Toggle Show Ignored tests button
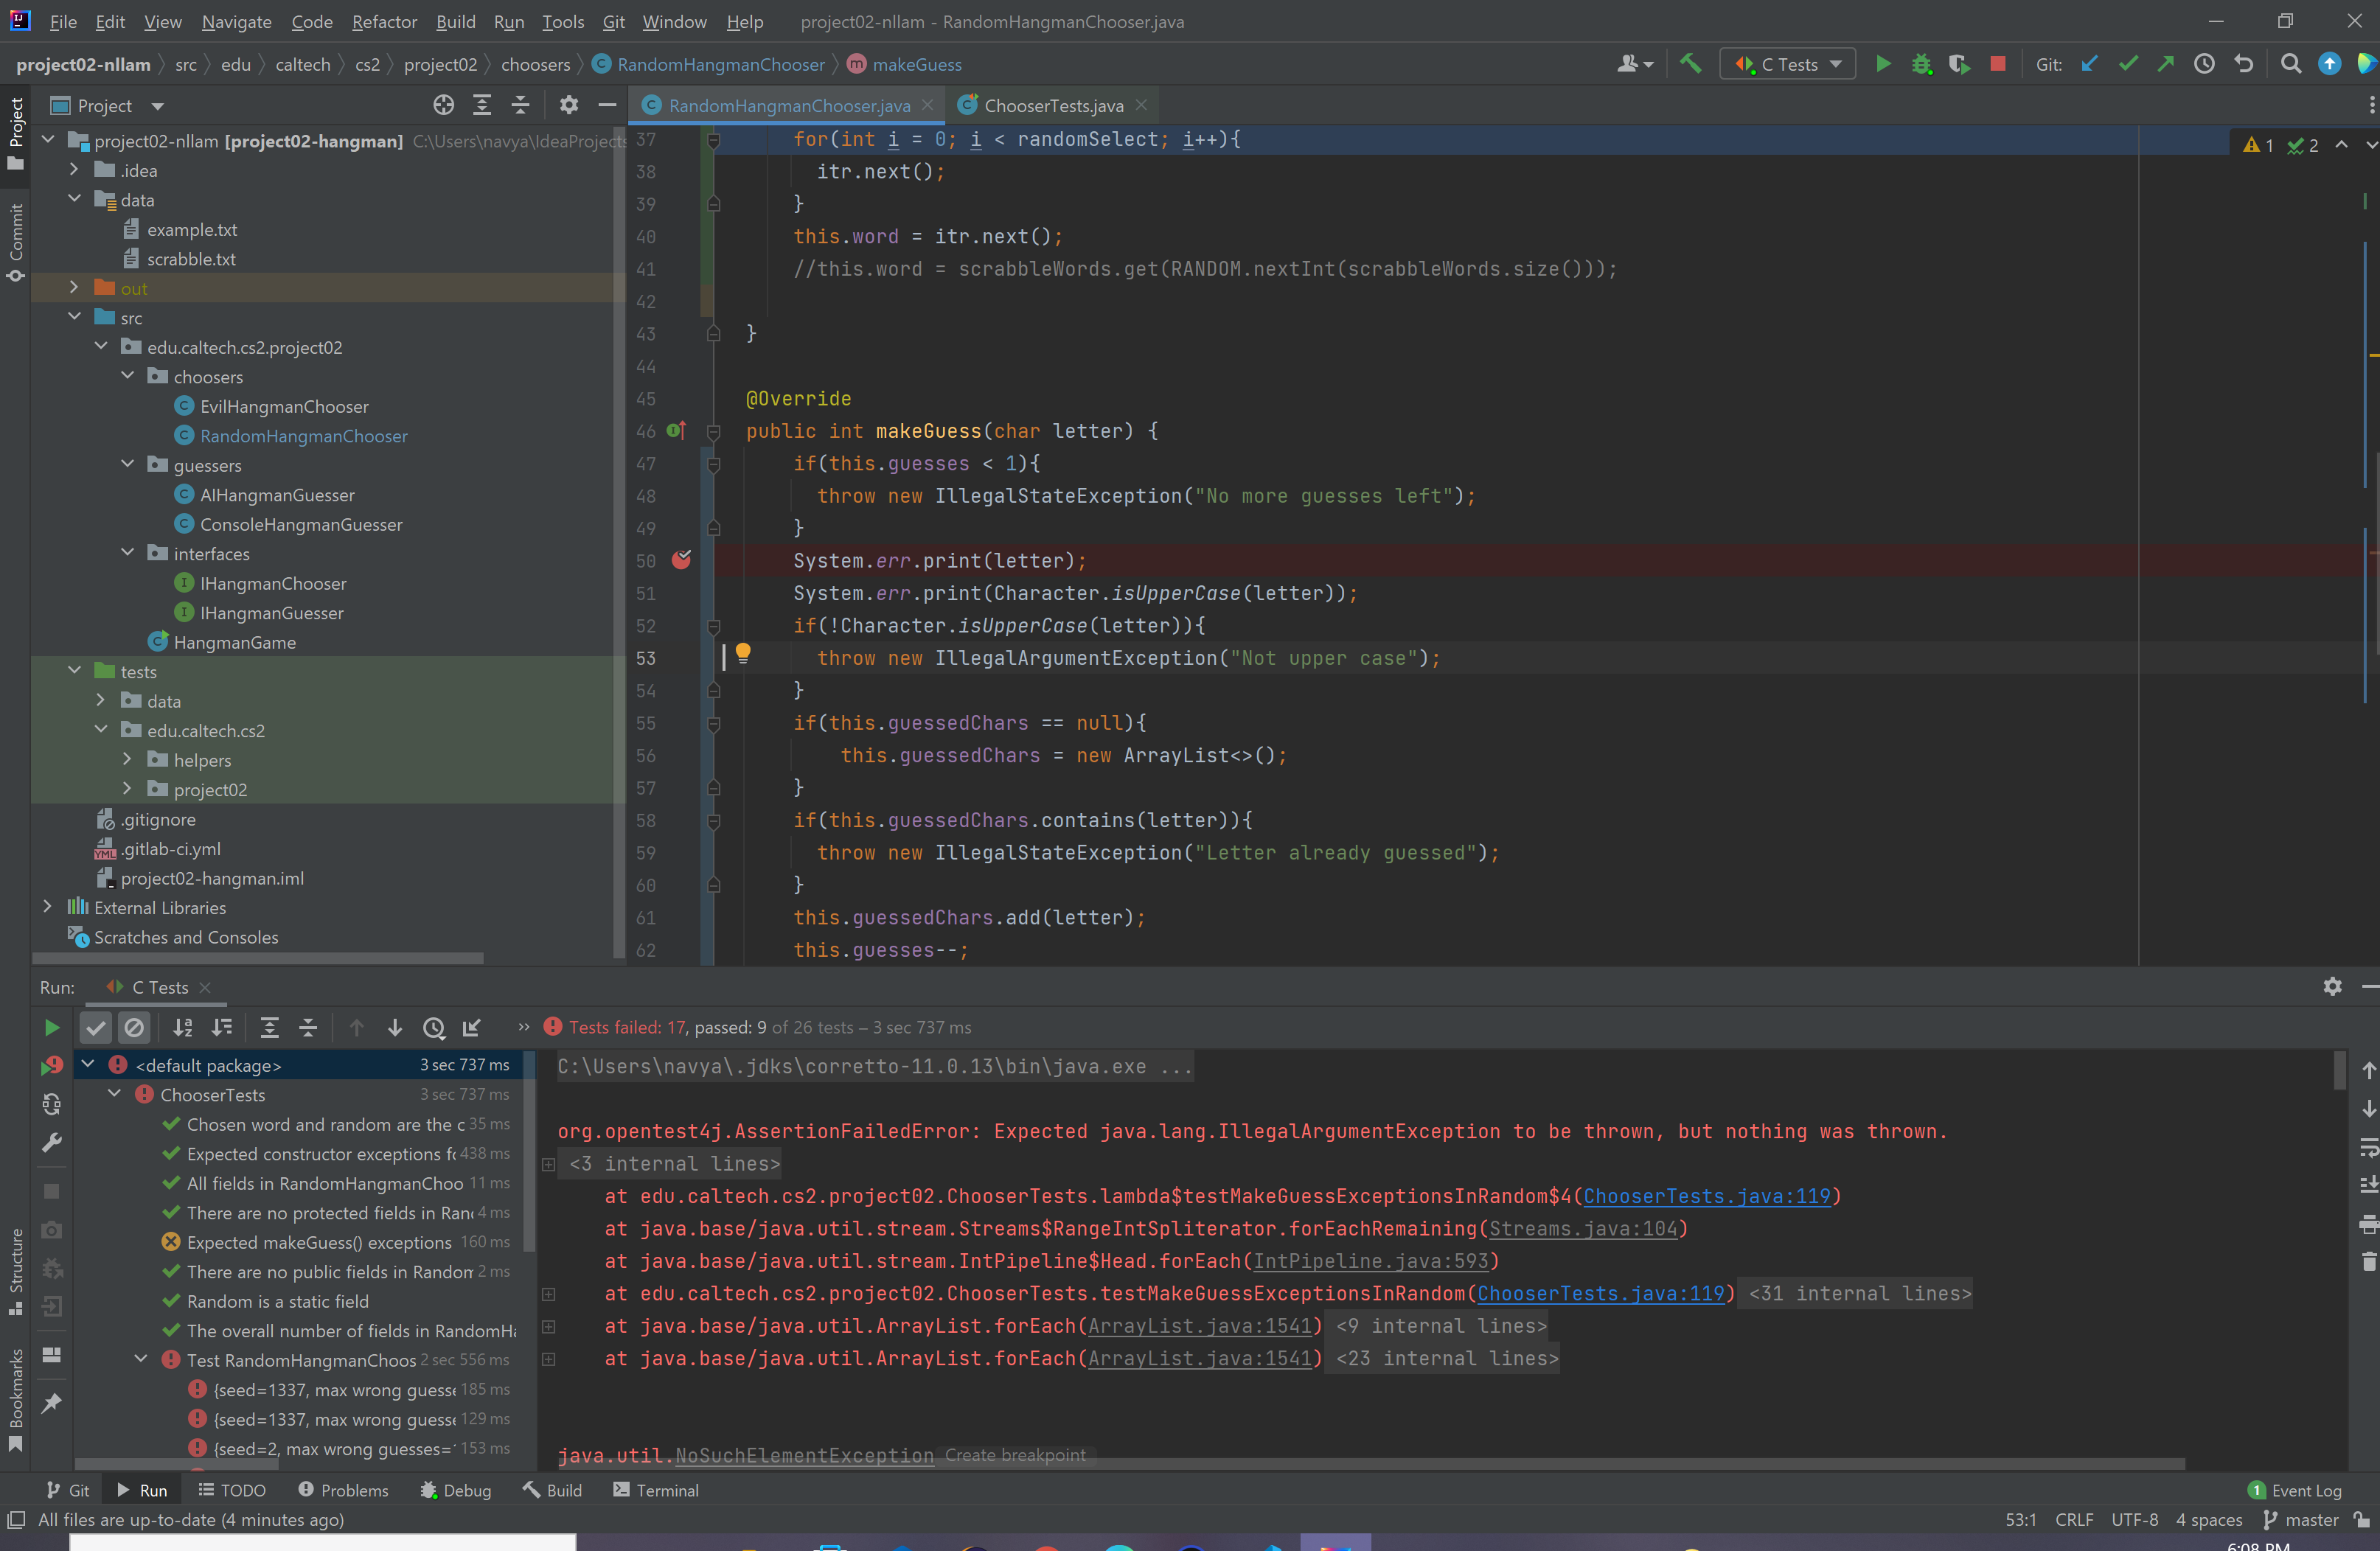 point(134,1027)
